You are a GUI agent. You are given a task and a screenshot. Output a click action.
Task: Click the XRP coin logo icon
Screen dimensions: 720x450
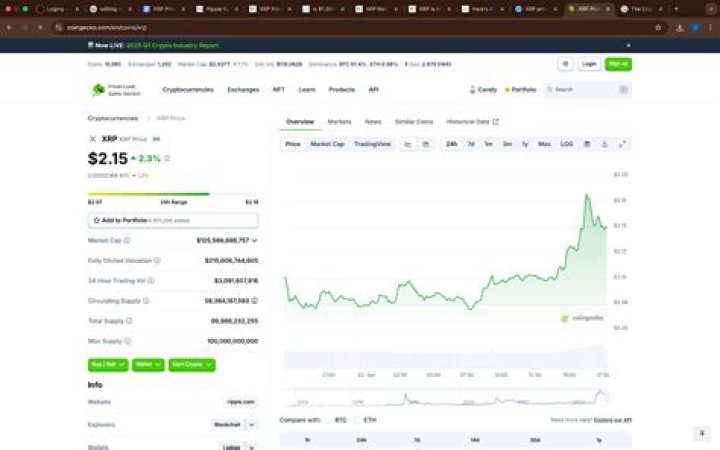[x=93, y=139]
